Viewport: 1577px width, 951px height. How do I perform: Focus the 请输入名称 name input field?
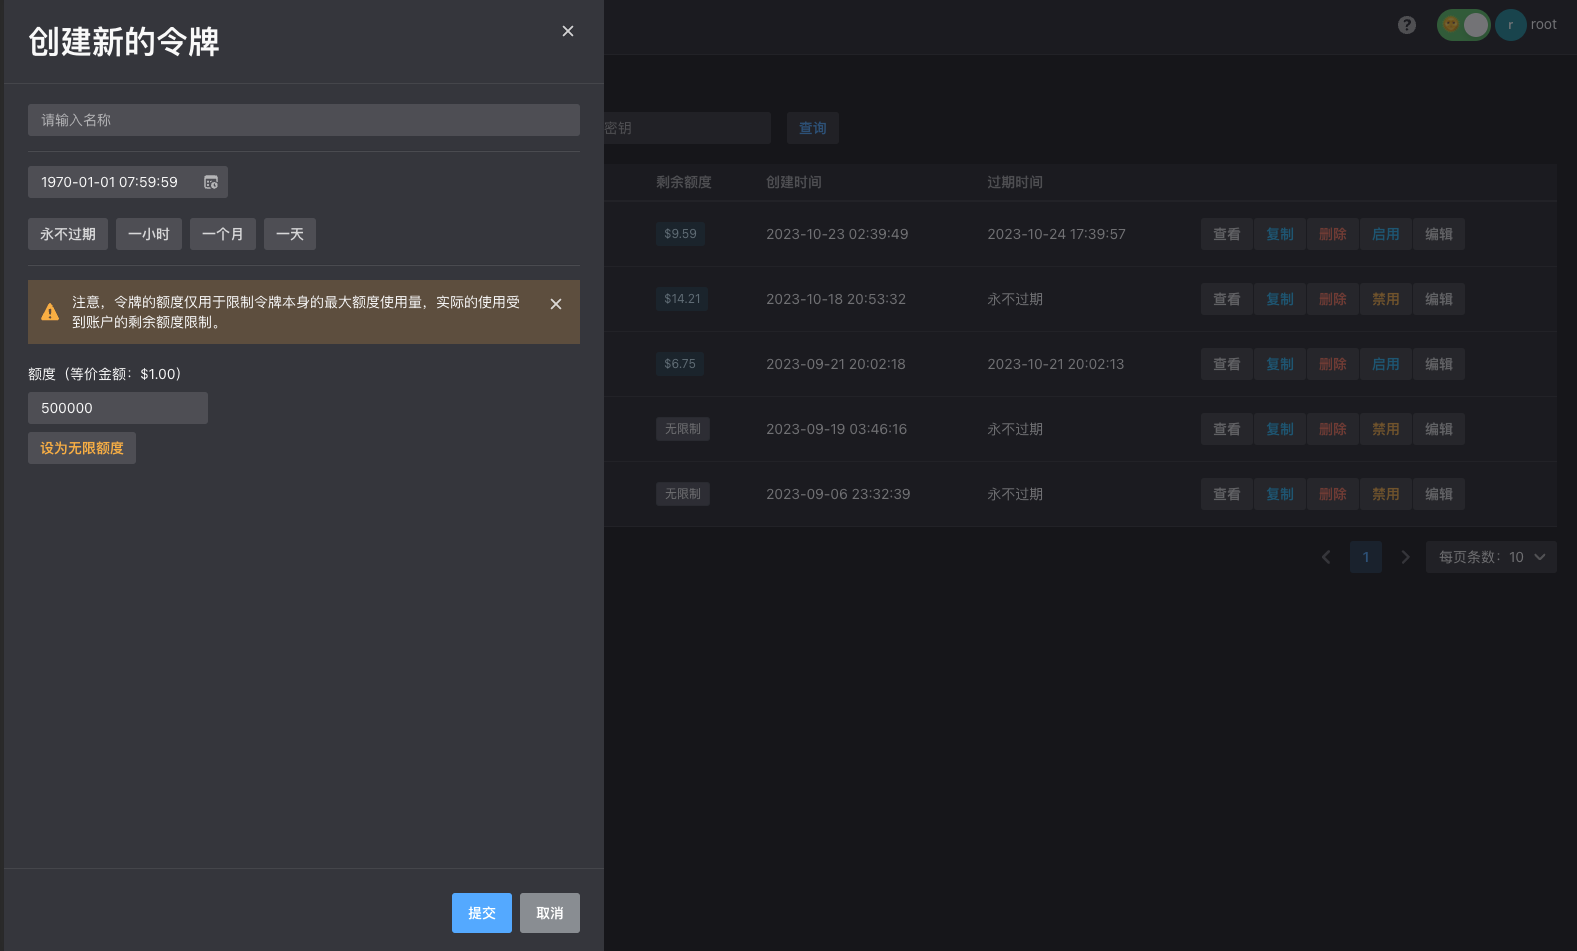pos(304,120)
